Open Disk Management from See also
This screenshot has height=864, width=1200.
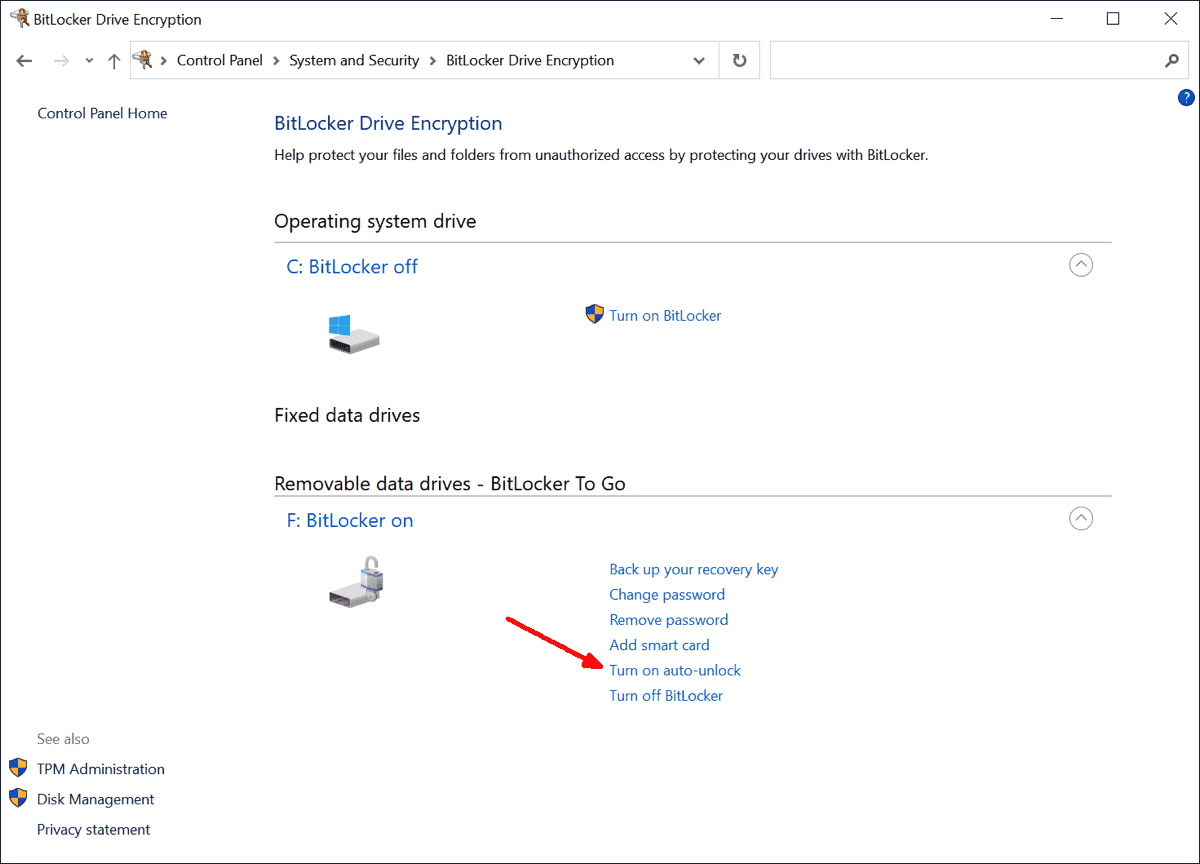pos(93,798)
